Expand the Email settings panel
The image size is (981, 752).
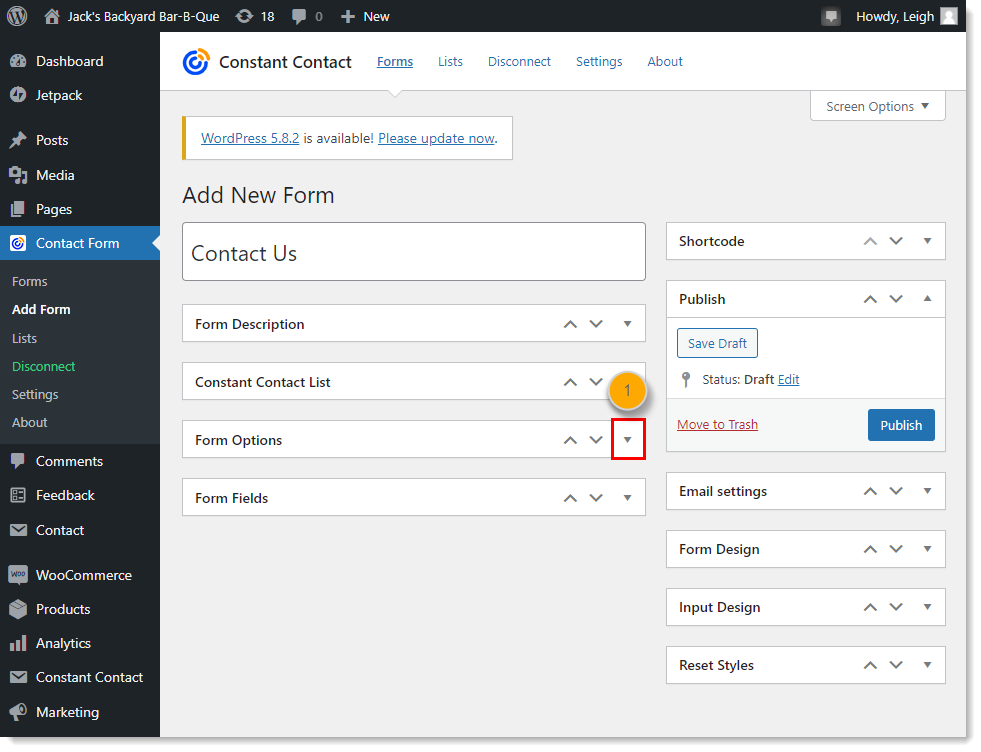[928, 490]
